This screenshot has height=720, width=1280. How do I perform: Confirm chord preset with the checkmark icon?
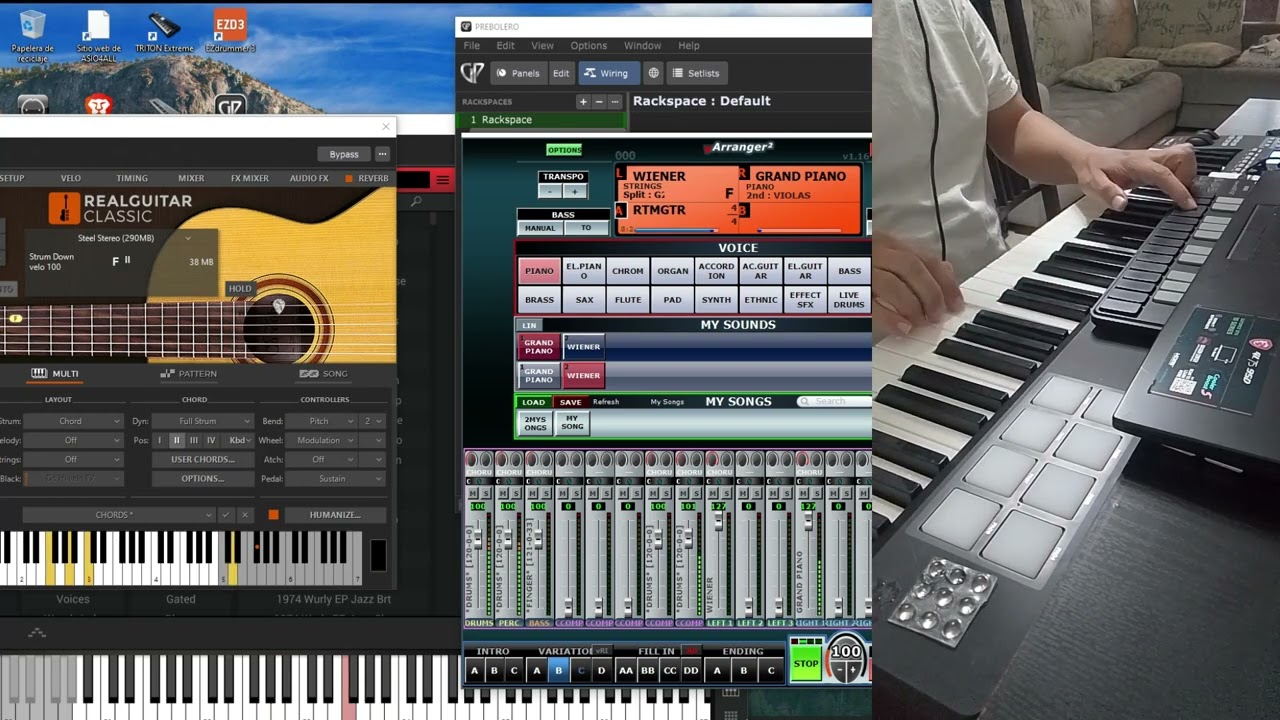[225, 515]
